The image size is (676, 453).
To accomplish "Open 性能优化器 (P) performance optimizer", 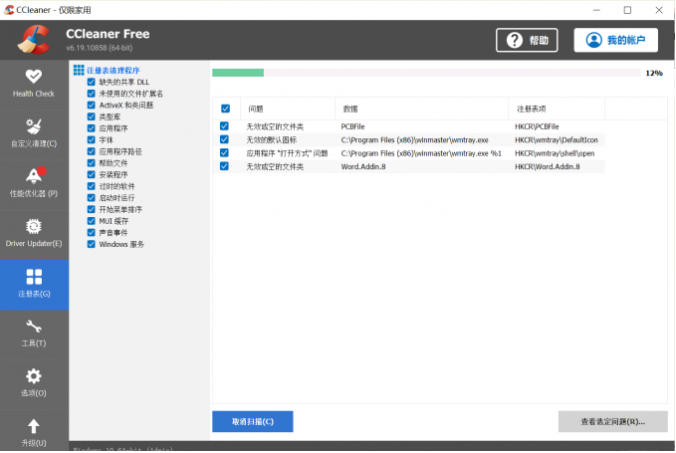I will (x=34, y=183).
